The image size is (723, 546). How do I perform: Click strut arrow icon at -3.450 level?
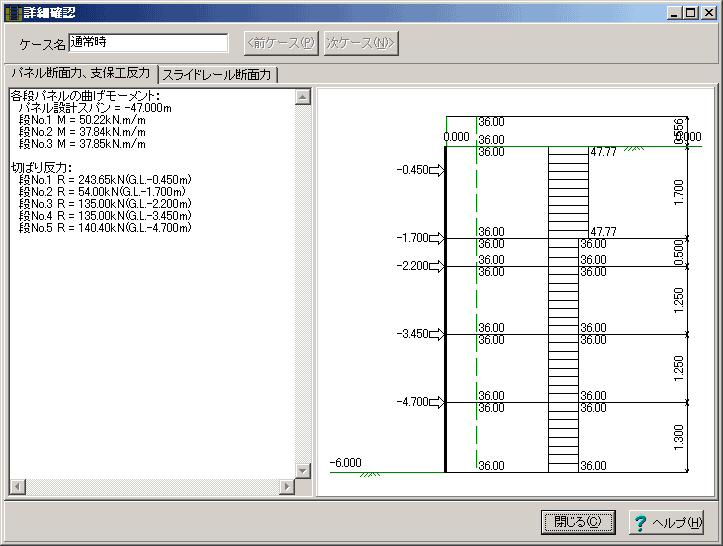(x=436, y=334)
